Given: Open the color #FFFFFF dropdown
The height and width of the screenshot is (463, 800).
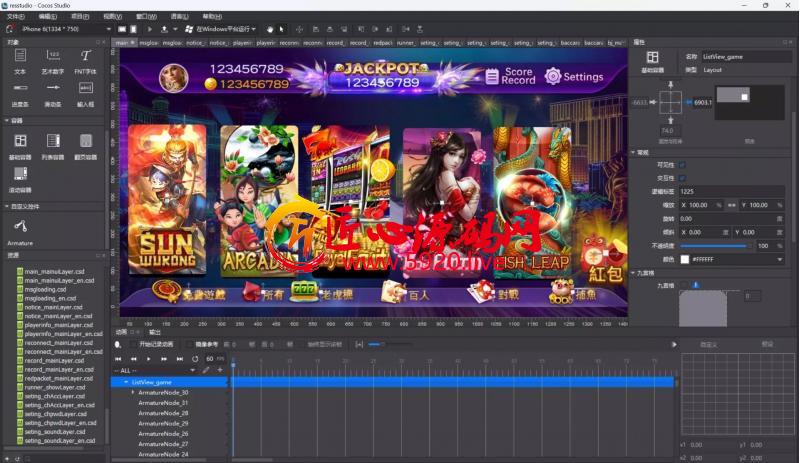Looking at the screenshot, I should point(780,259).
